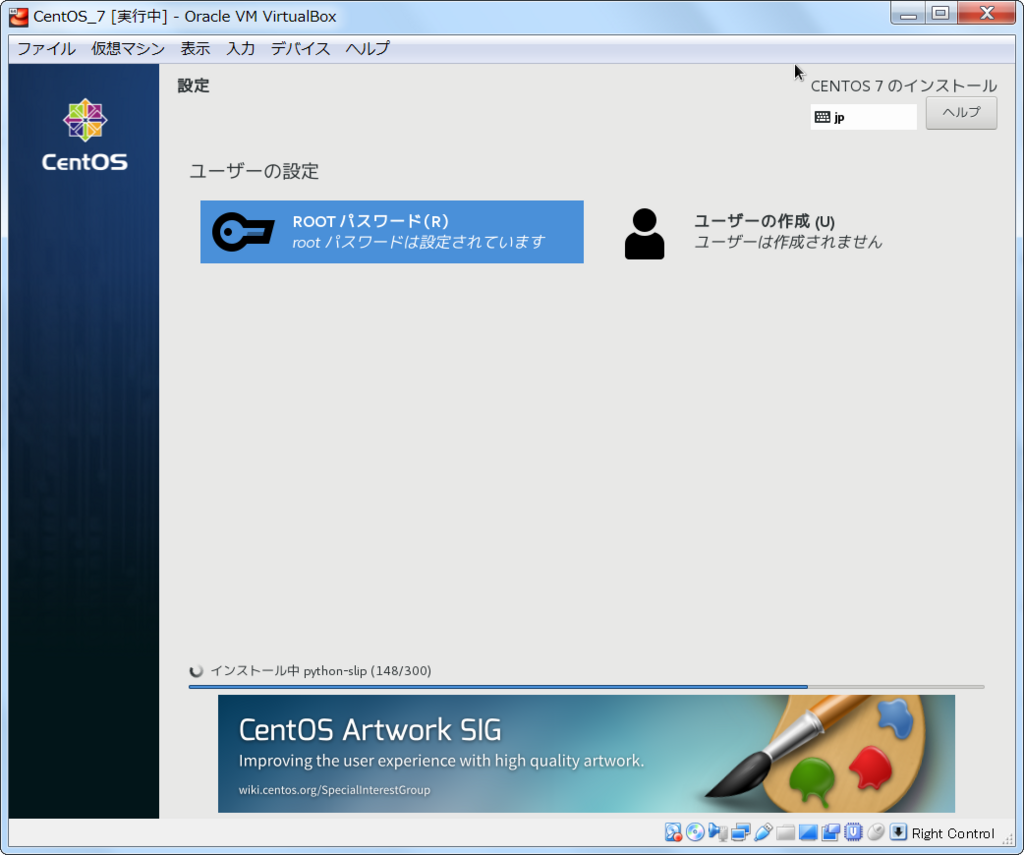Viewport: 1024px width, 855px height.
Task: Maximize the VirtualBox window
Action: click(x=940, y=14)
